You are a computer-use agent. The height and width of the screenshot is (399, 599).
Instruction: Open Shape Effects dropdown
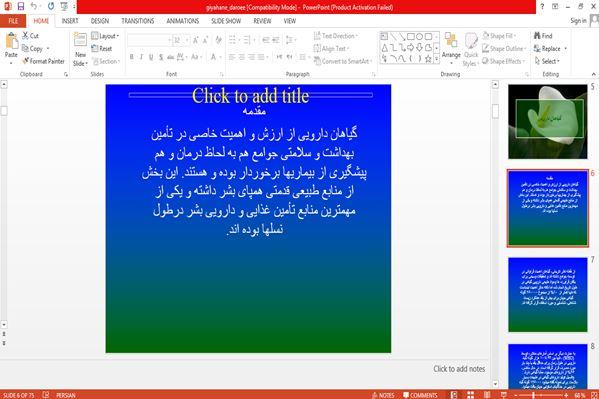503,61
